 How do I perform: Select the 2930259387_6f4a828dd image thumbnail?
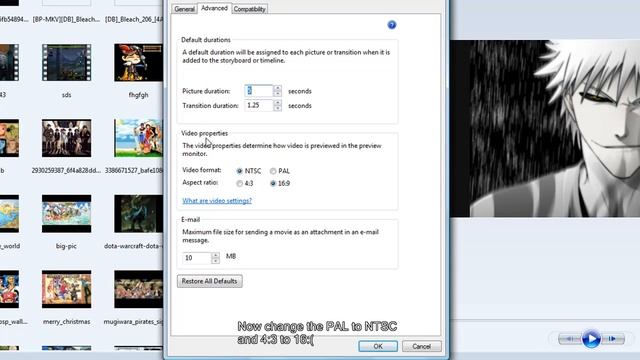[x=67, y=138]
